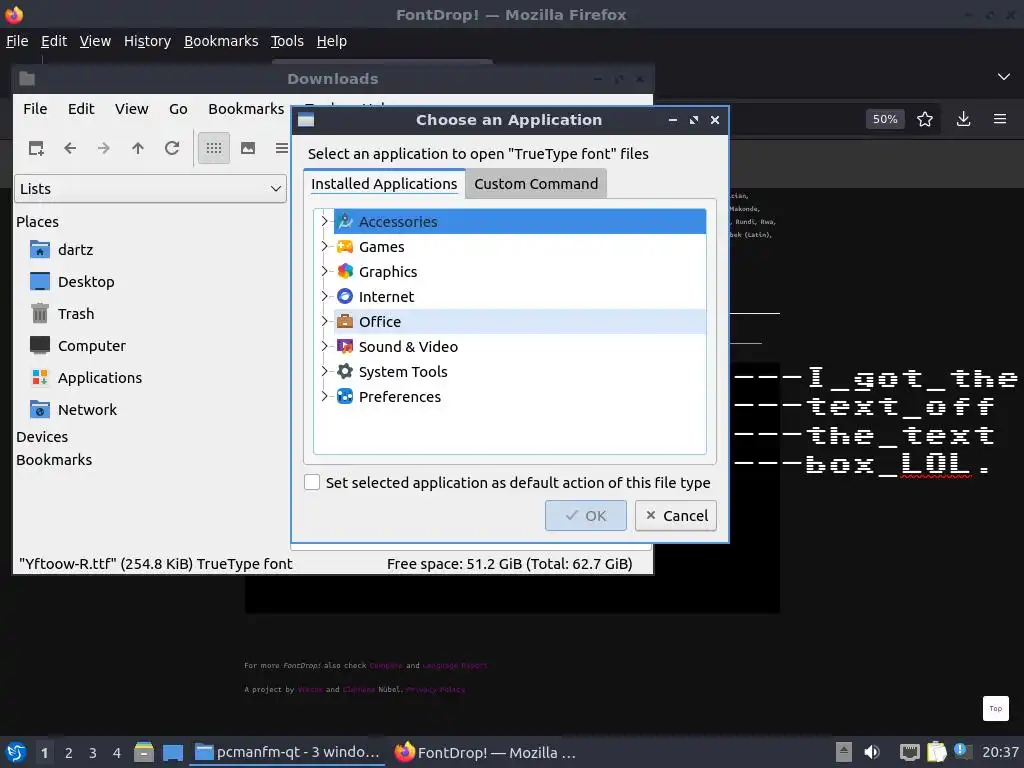The height and width of the screenshot is (768, 1024).
Task: Select the Graphics category
Action: pos(520,272)
